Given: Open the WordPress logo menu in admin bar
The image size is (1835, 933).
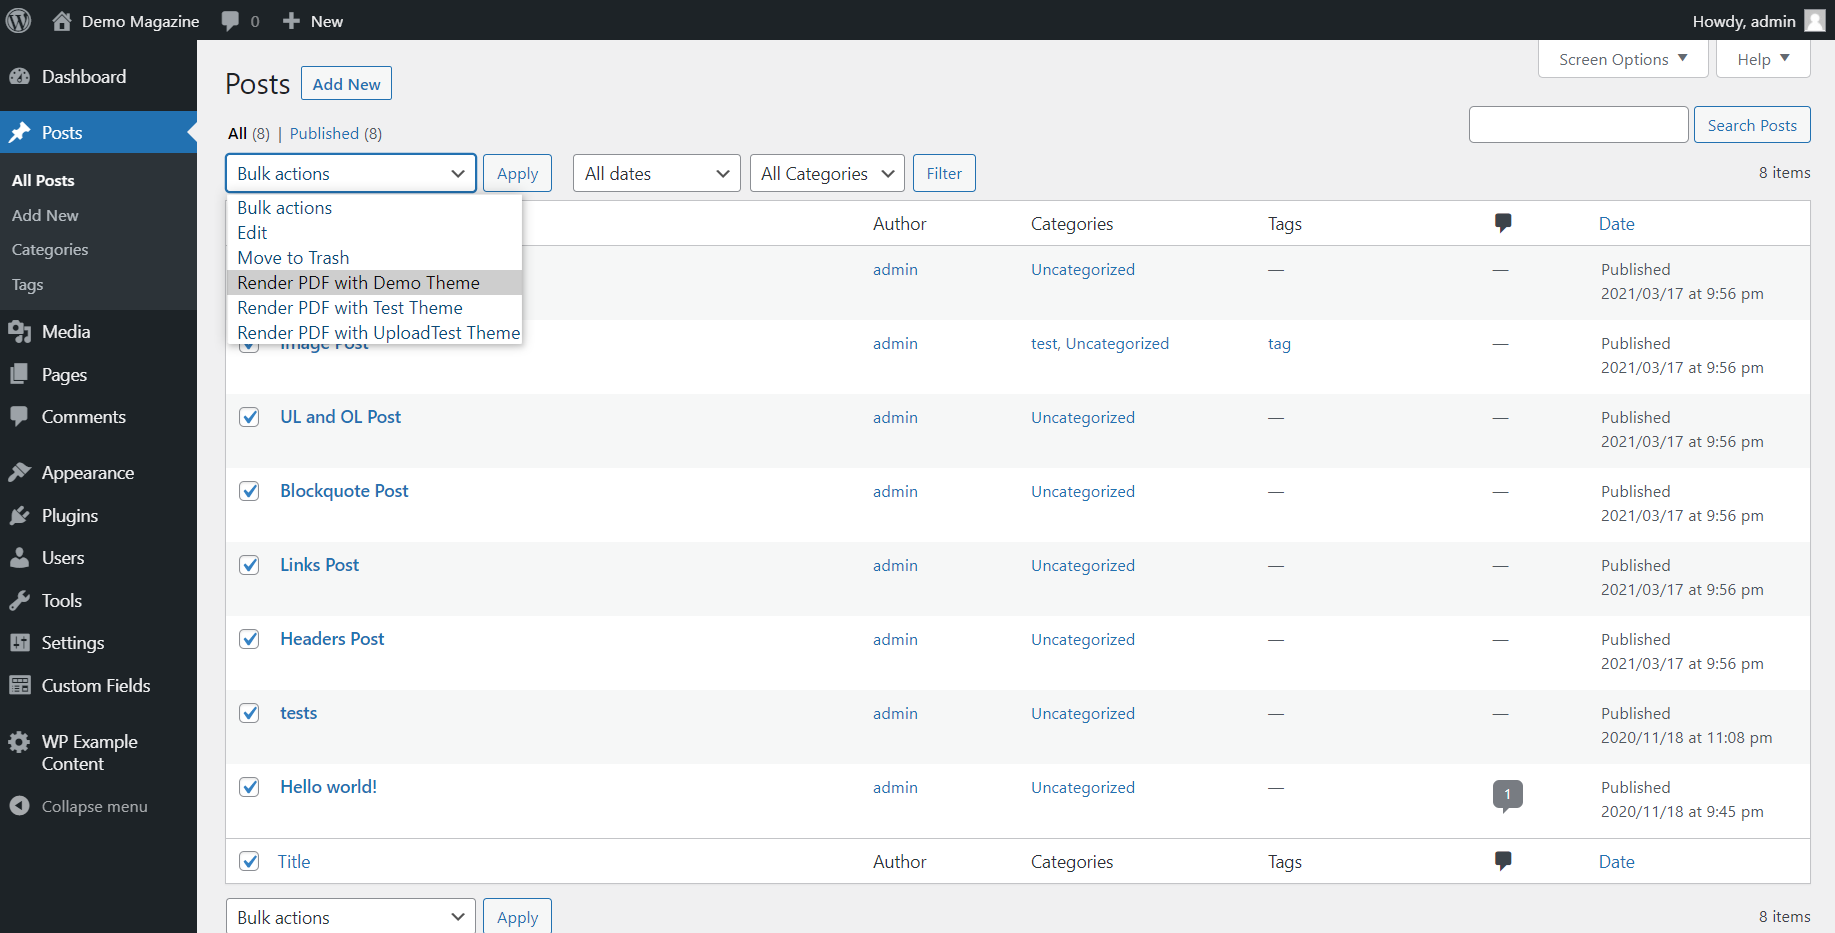Looking at the screenshot, I should point(18,20).
